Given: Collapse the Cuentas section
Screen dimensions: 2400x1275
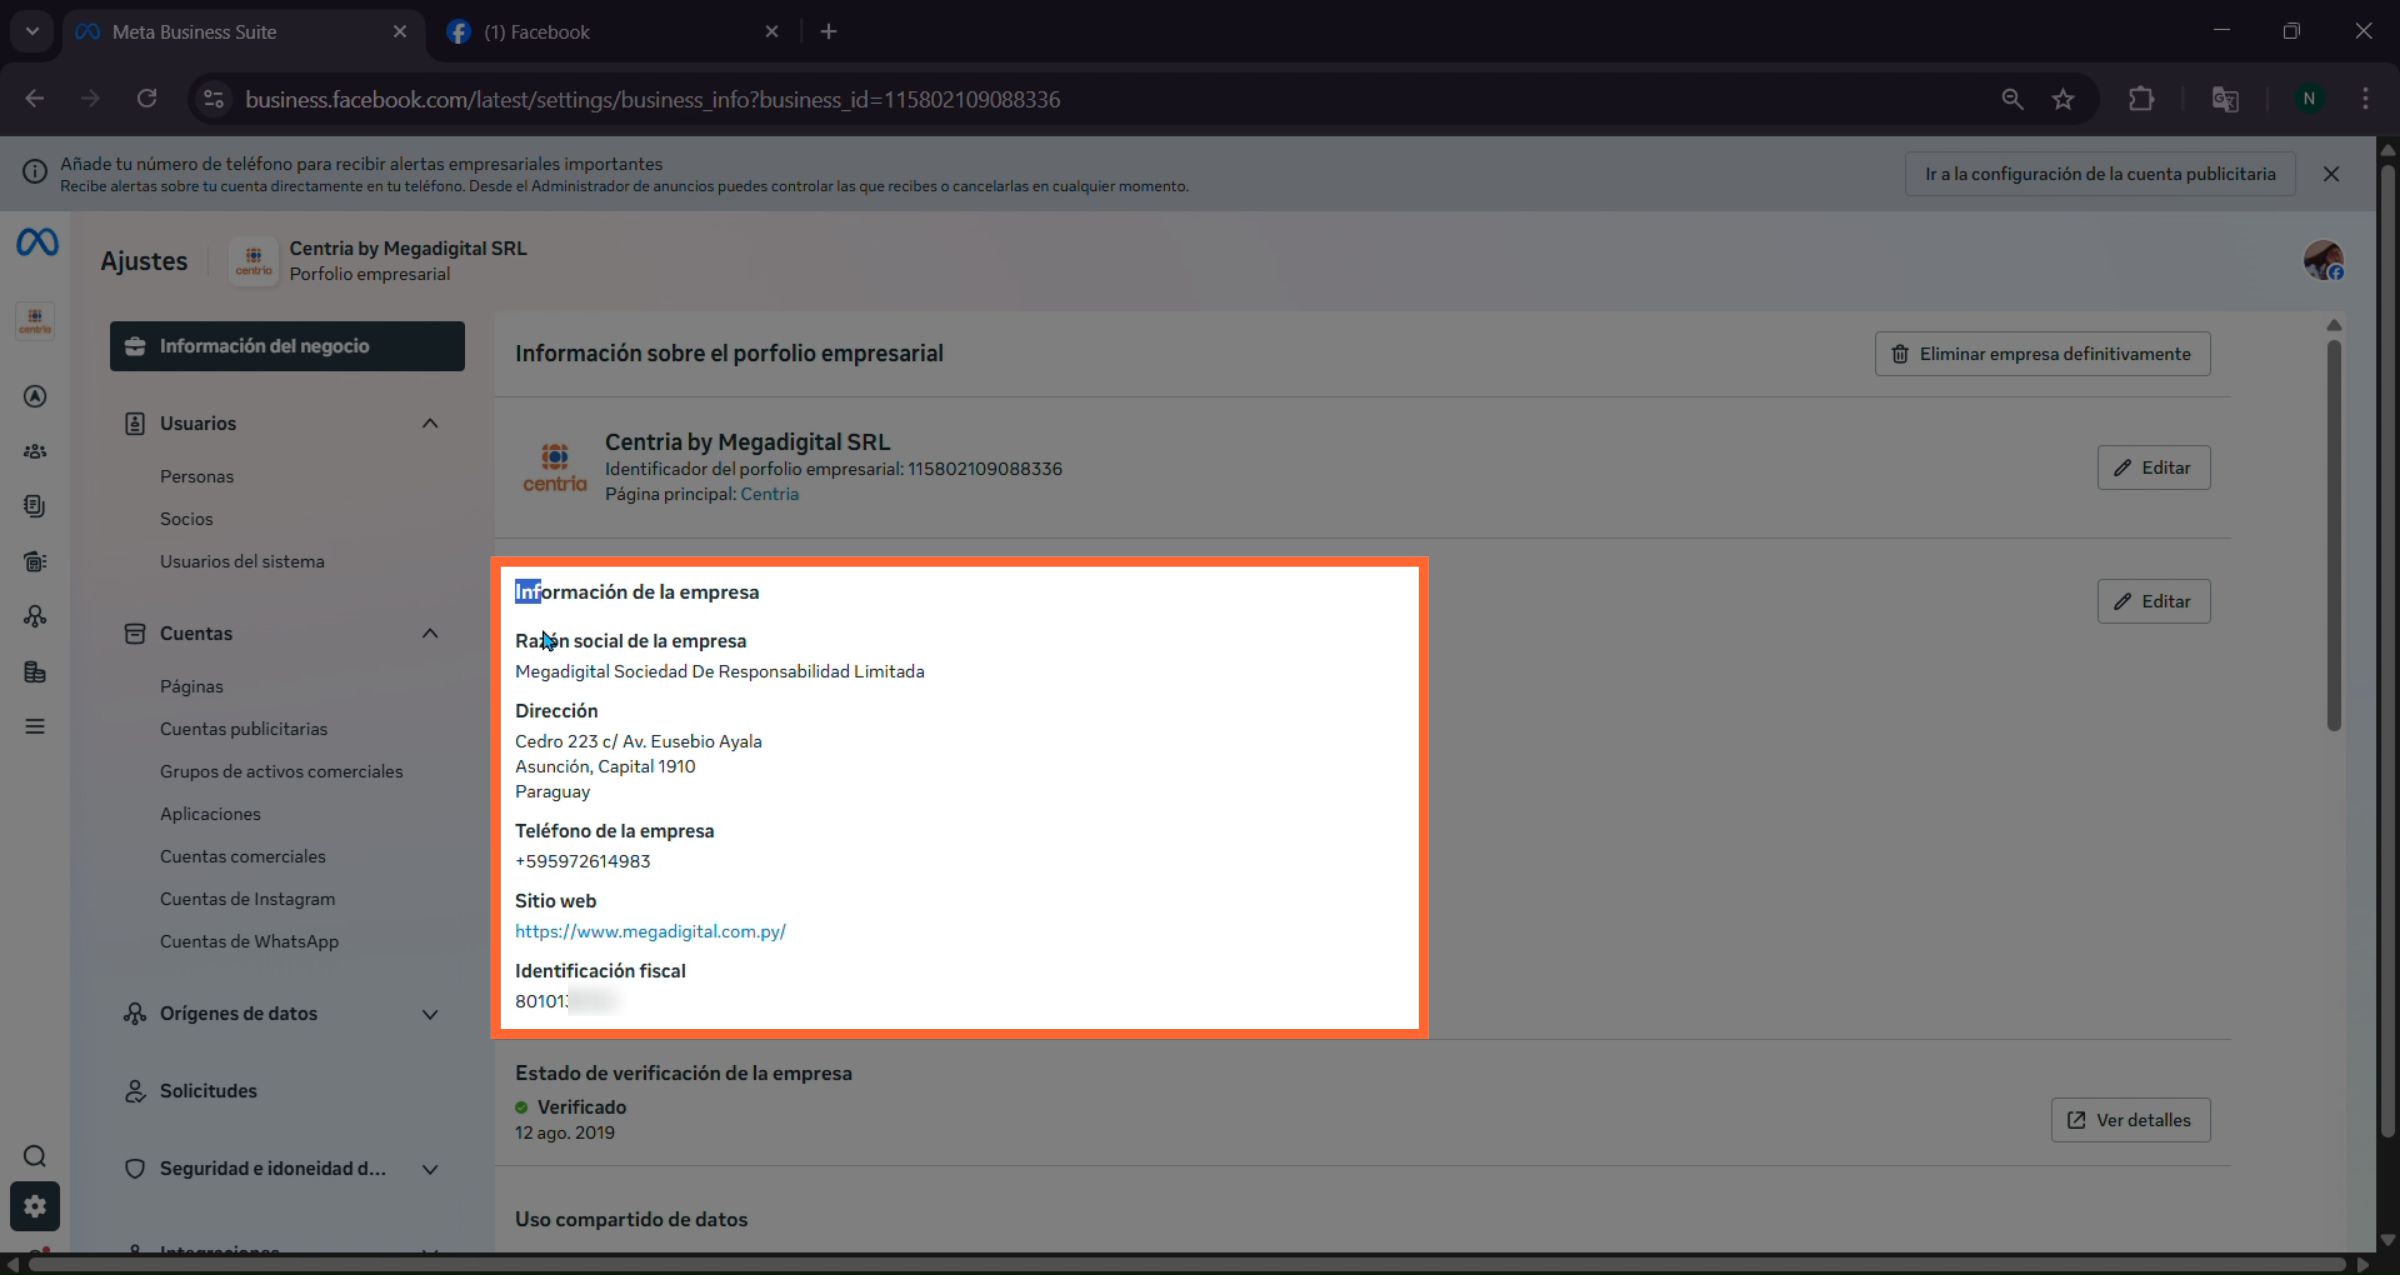Looking at the screenshot, I should [429, 633].
